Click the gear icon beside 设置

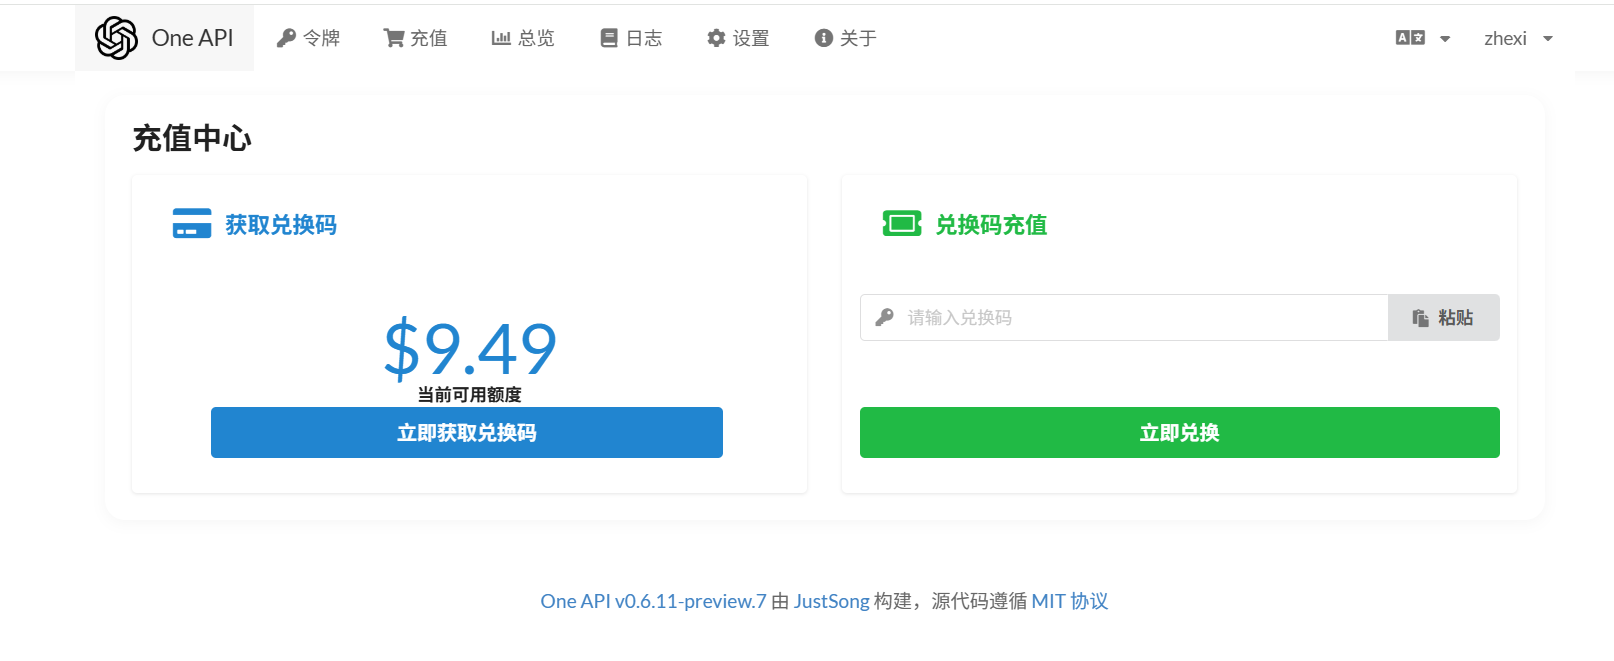(x=716, y=38)
